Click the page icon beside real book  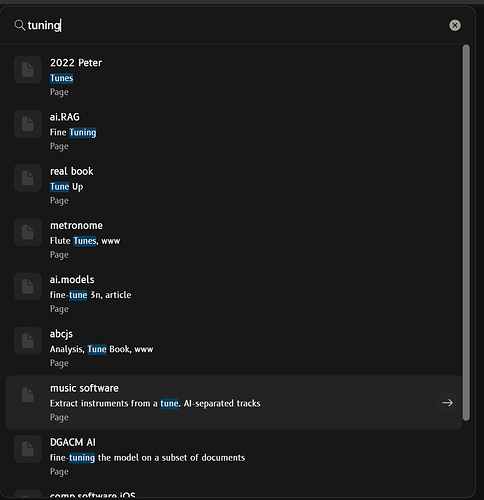[28, 178]
